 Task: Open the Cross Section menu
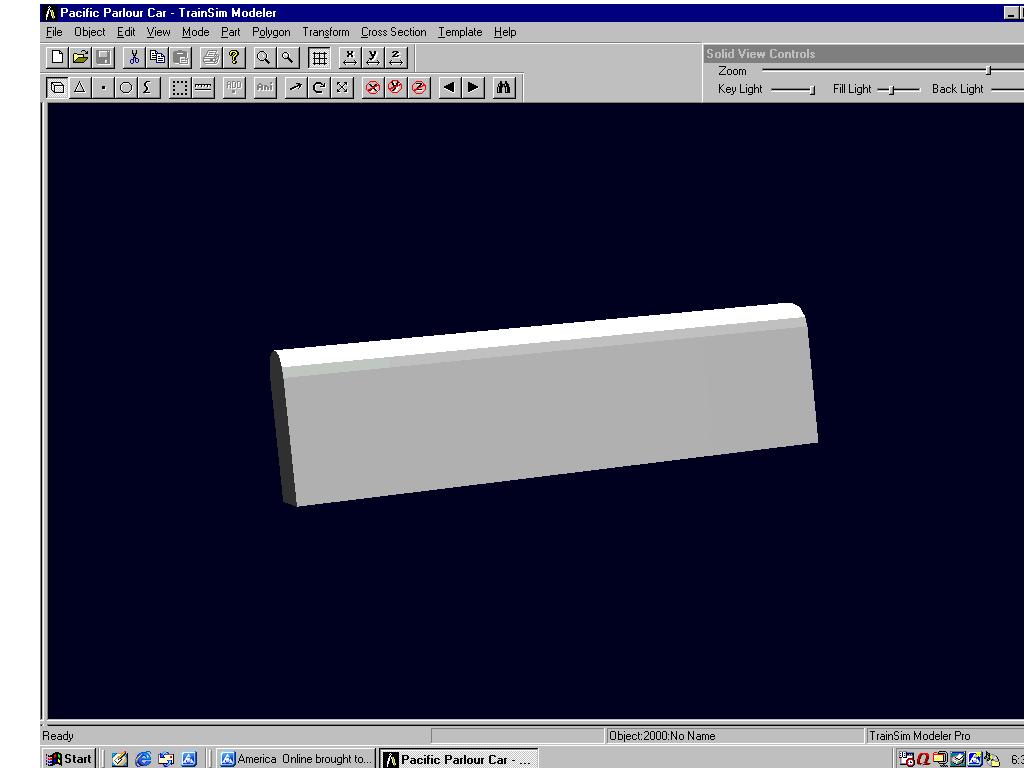tap(394, 32)
